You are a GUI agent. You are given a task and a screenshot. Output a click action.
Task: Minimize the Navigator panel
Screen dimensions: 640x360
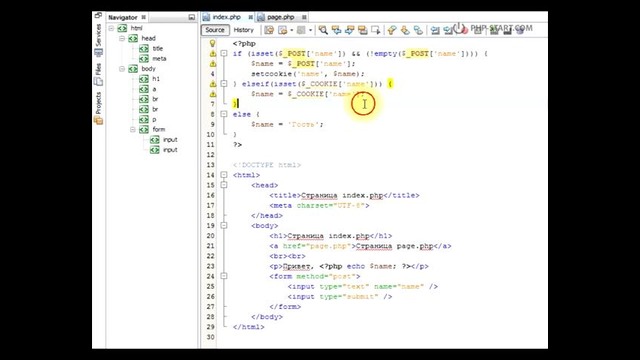click(x=191, y=17)
